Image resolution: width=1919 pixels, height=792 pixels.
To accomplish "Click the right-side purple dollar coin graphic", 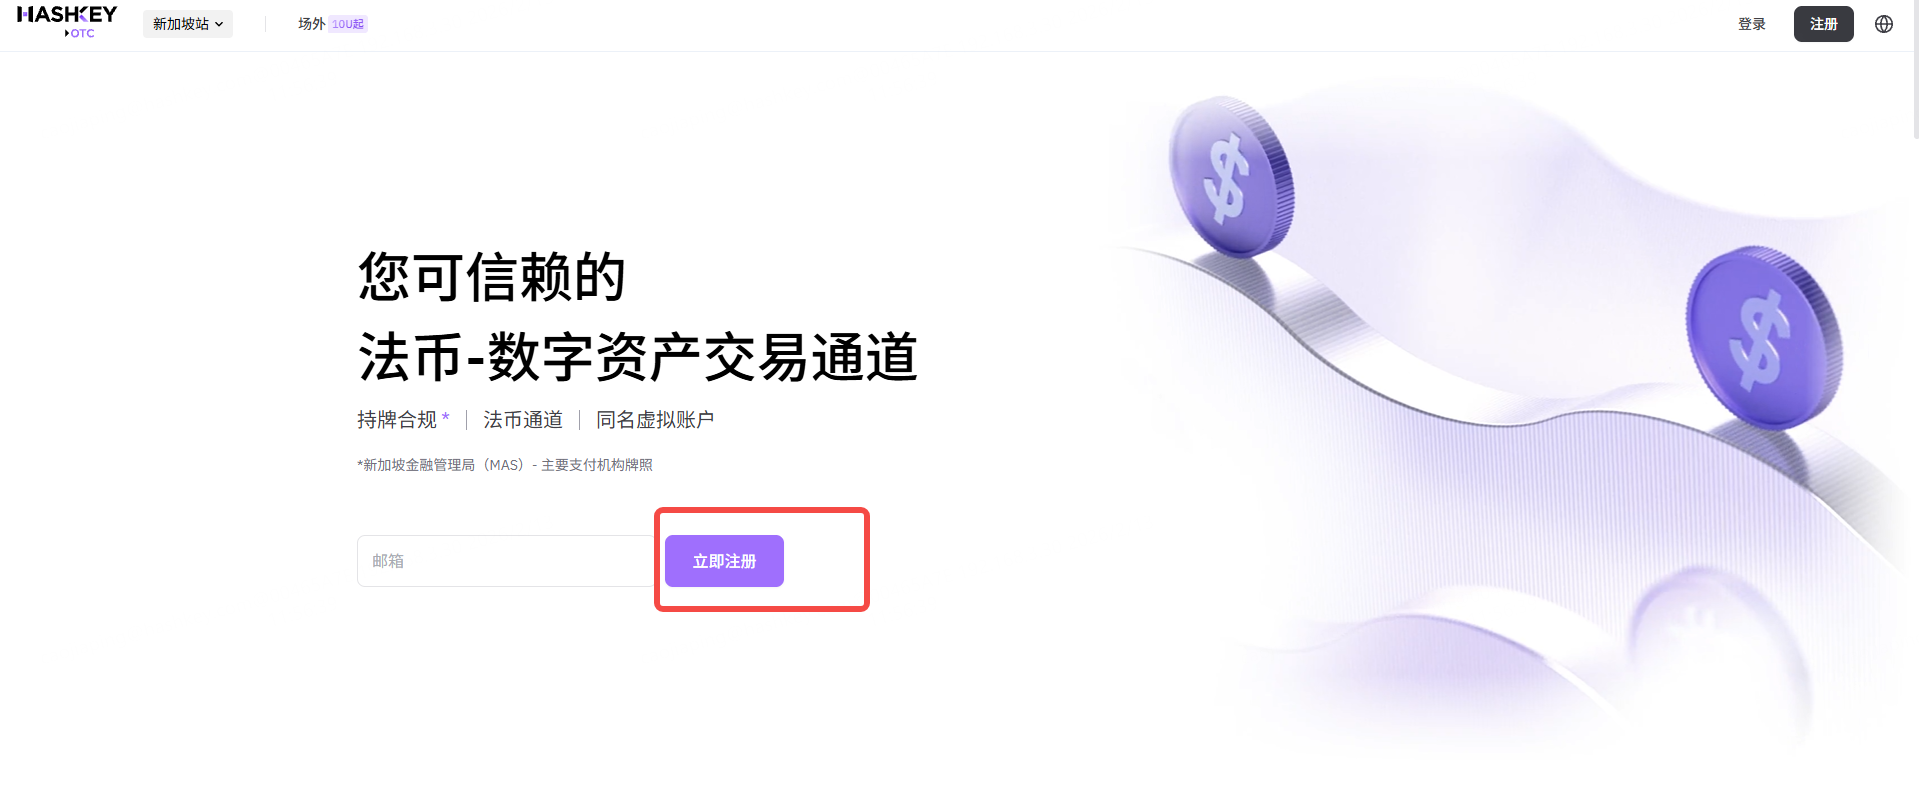I will 1764,338.
